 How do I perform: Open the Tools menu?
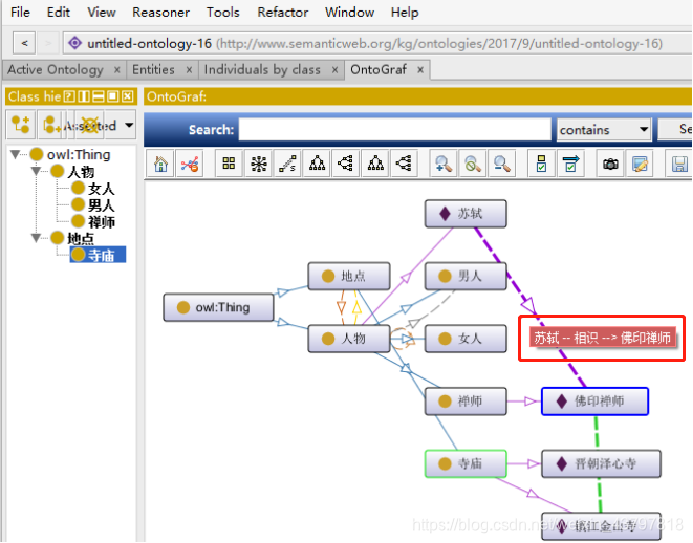223,12
